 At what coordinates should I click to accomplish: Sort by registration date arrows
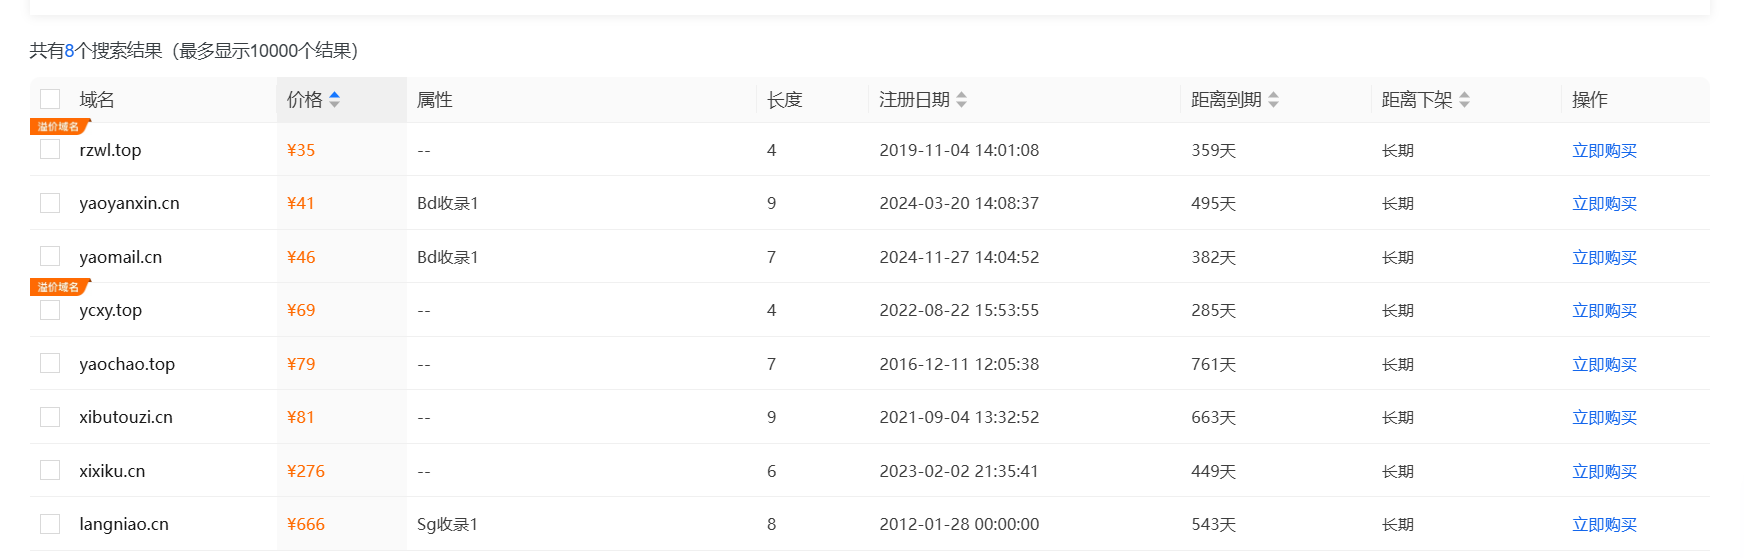(x=961, y=100)
